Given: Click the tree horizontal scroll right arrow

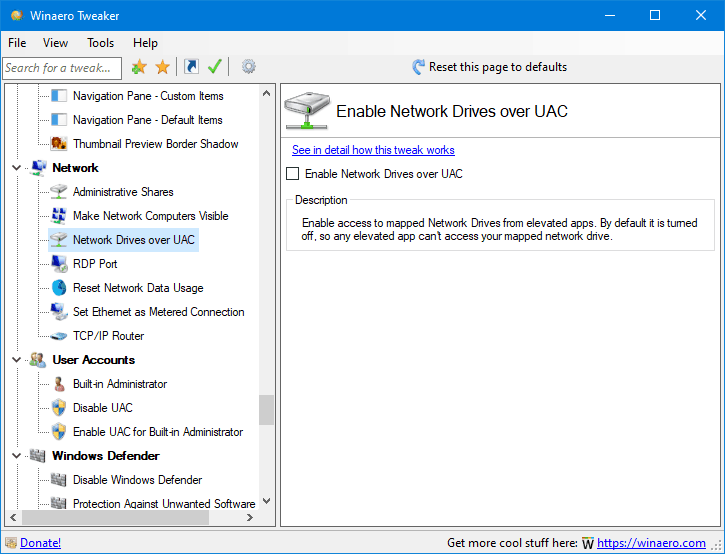Looking at the screenshot, I should click(x=250, y=517).
